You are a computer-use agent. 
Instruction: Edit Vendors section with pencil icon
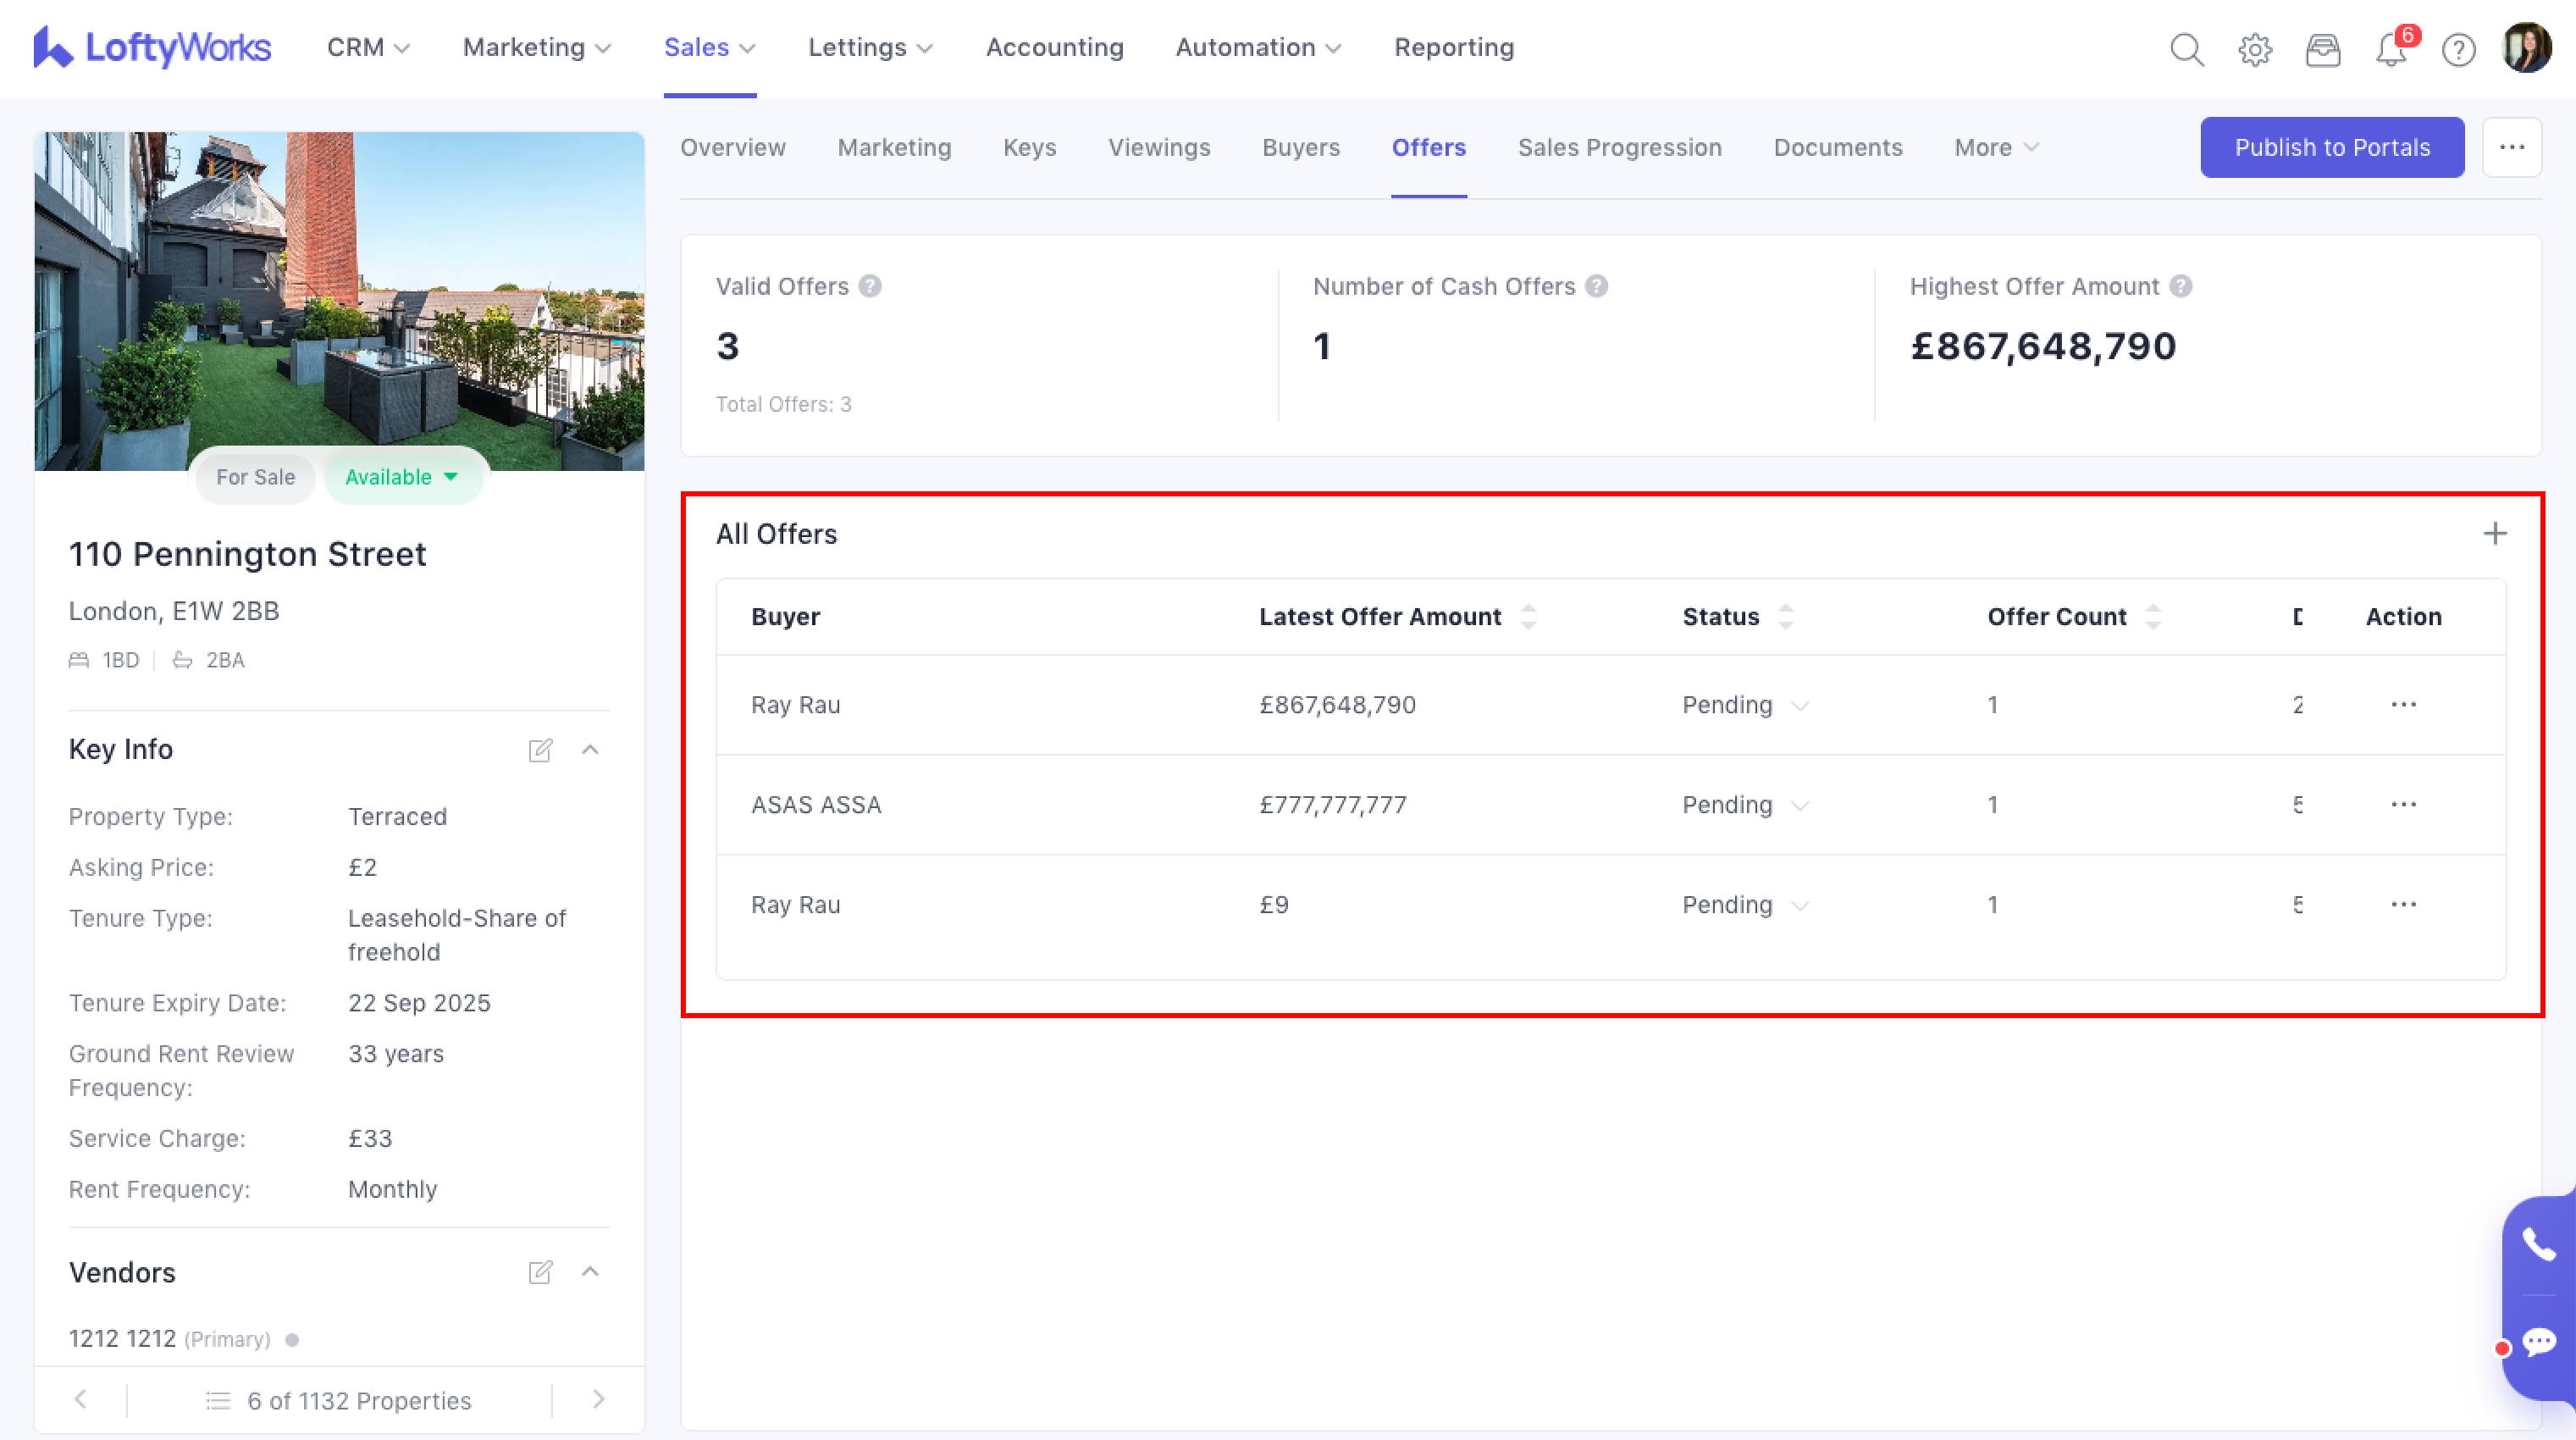pyautogui.click(x=540, y=1272)
